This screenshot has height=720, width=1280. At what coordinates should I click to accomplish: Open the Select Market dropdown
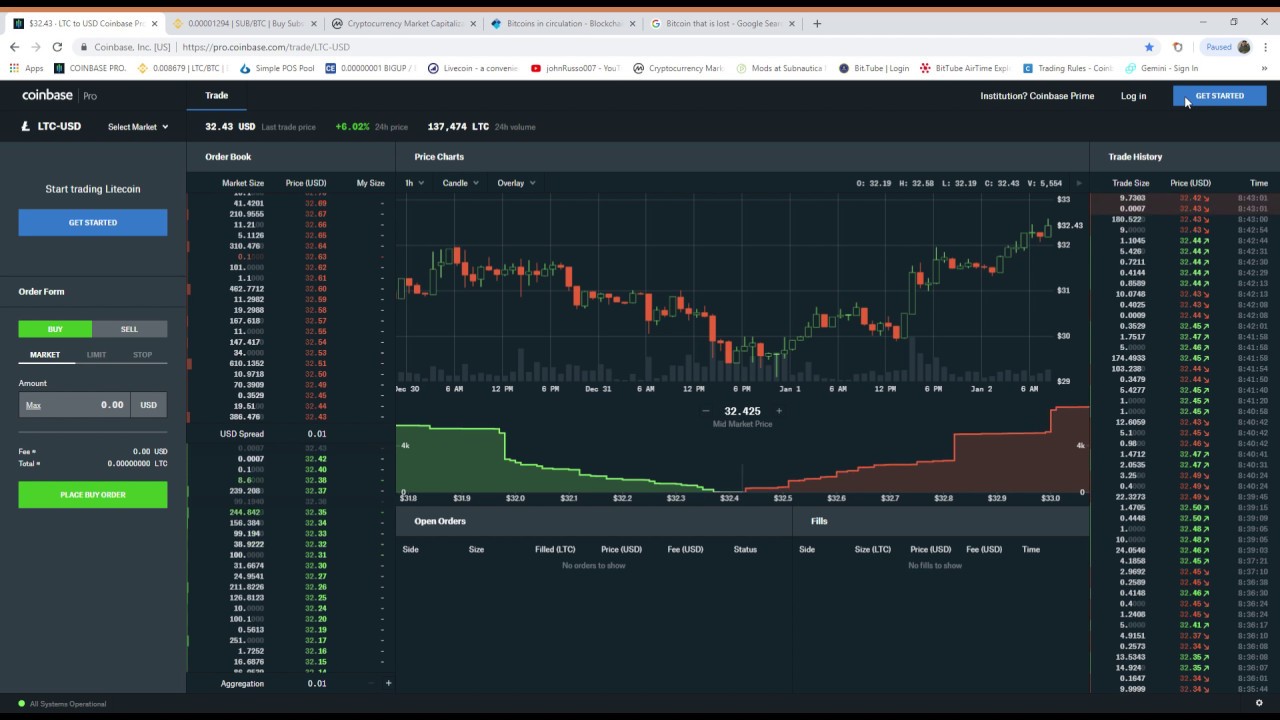(x=138, y=127)
